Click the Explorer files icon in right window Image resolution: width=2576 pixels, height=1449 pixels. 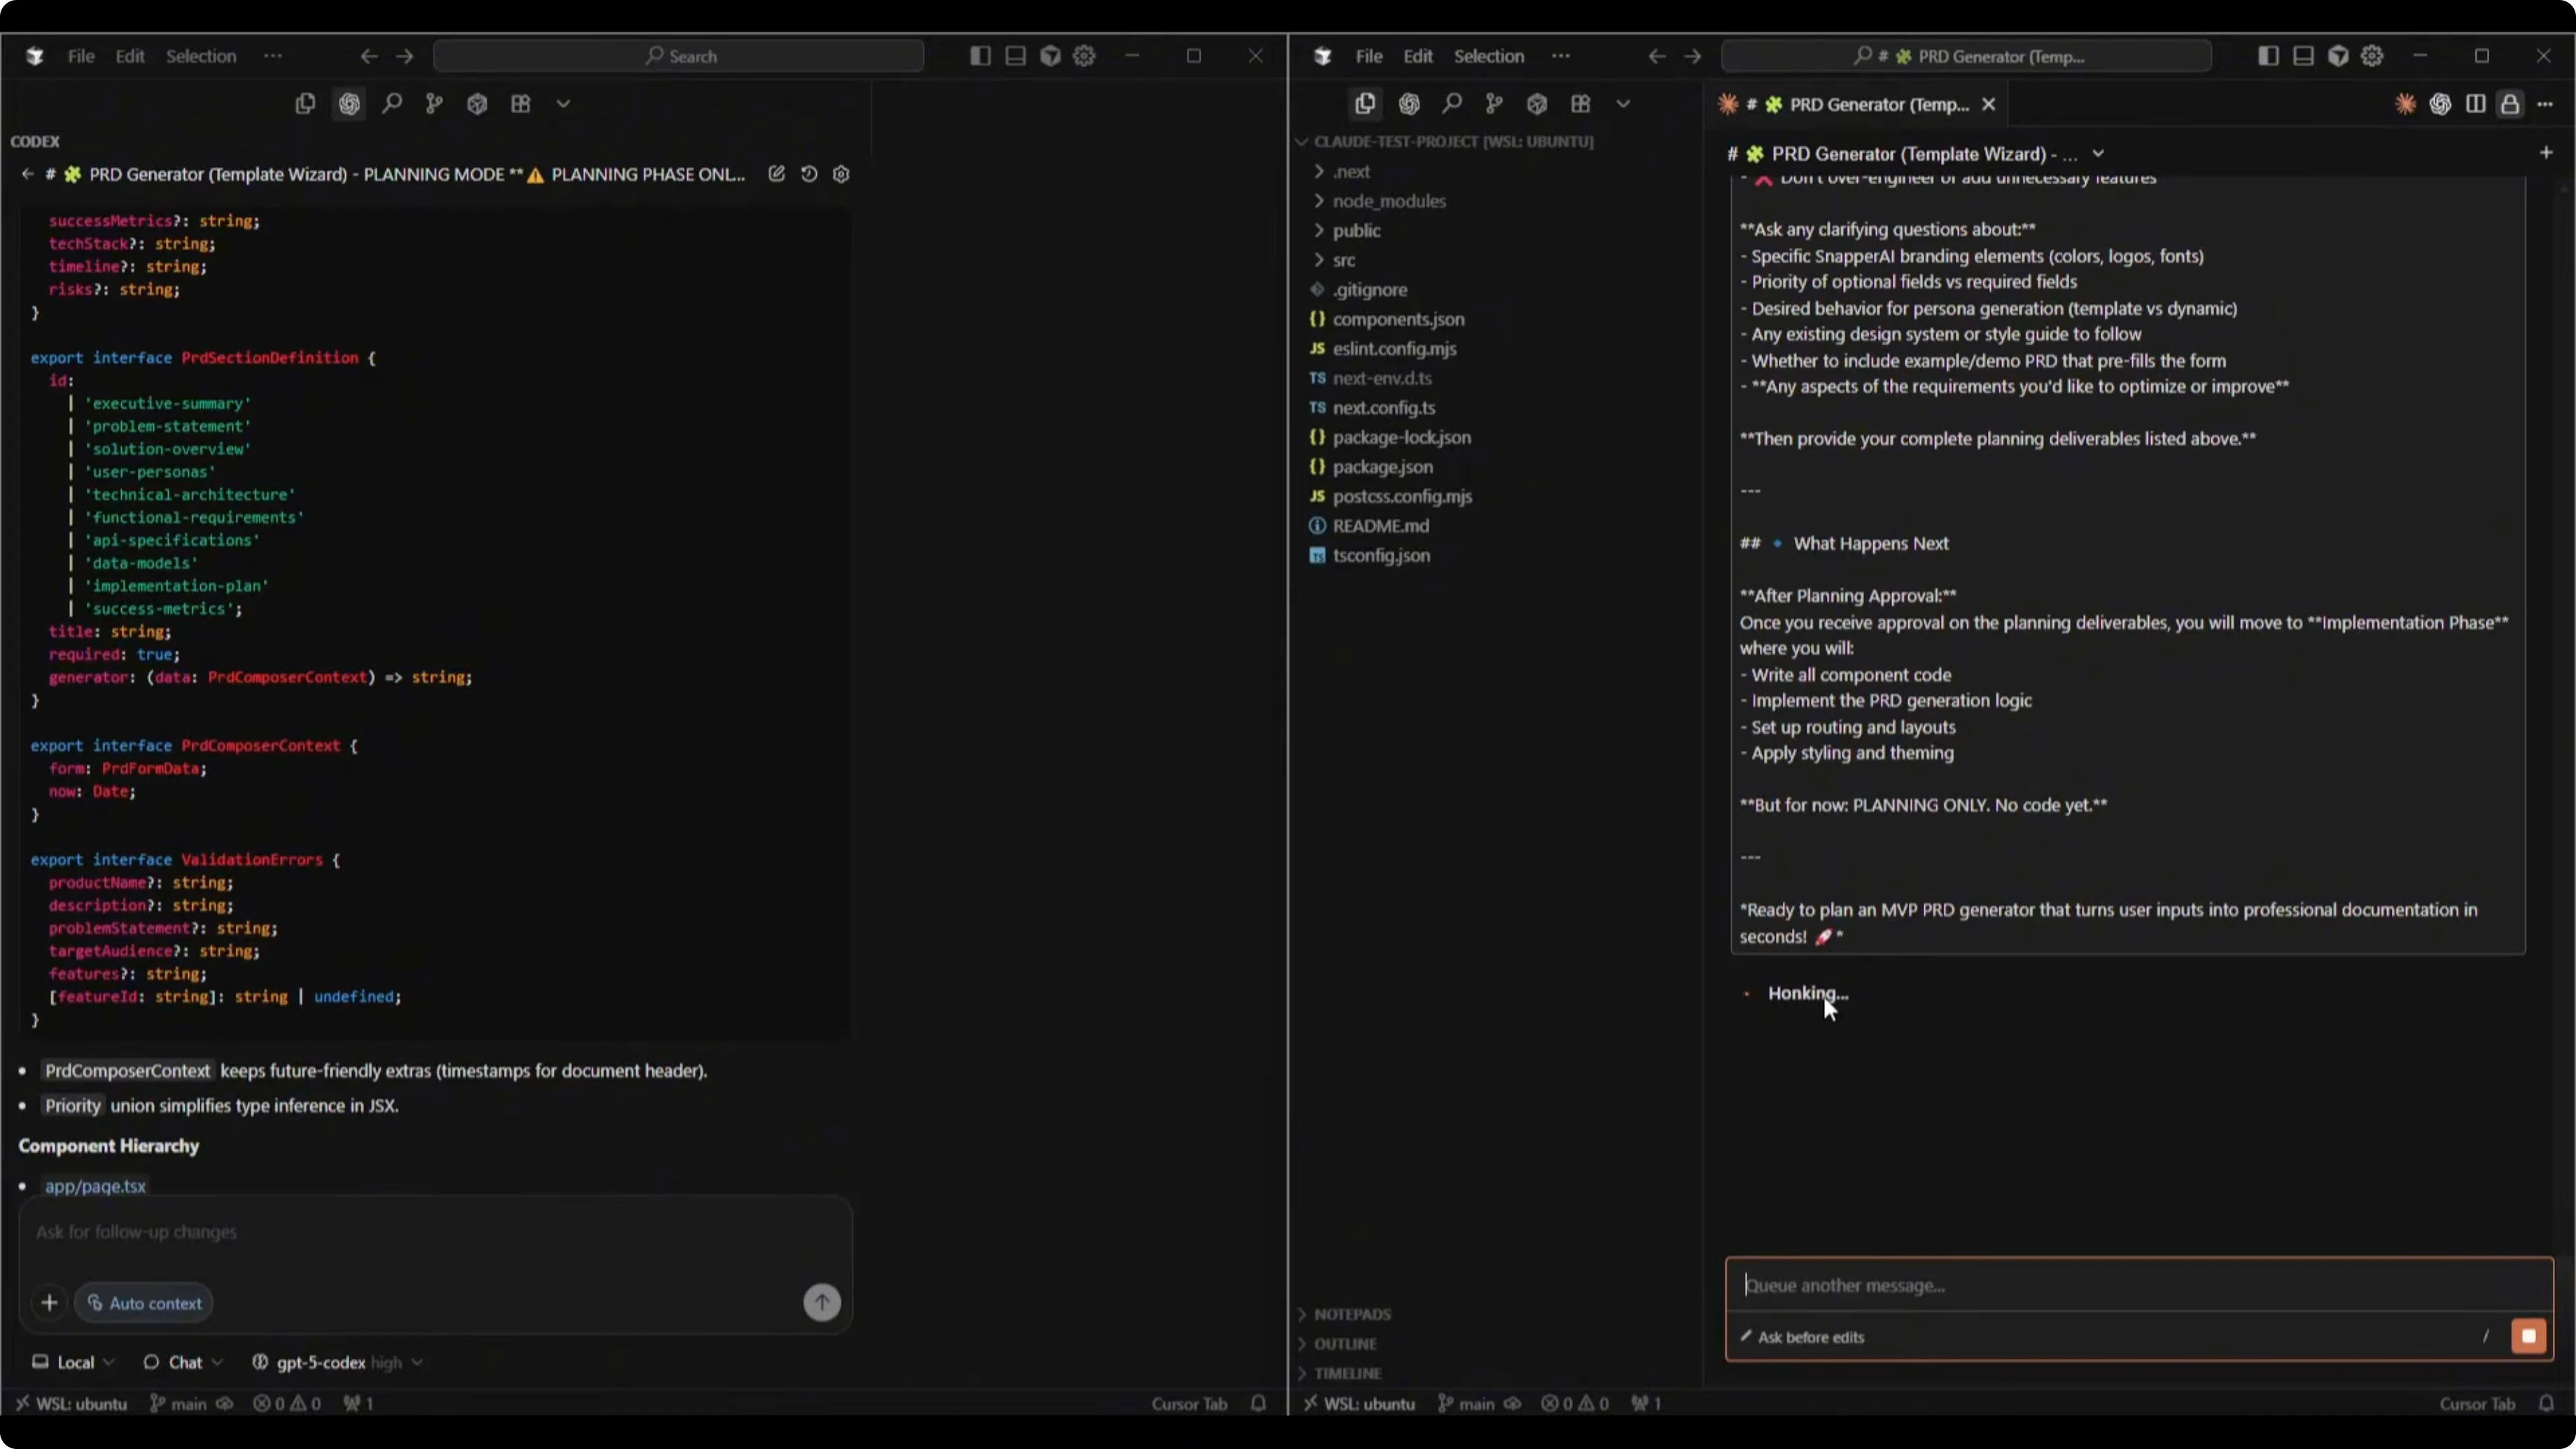tap(1365, 104)
